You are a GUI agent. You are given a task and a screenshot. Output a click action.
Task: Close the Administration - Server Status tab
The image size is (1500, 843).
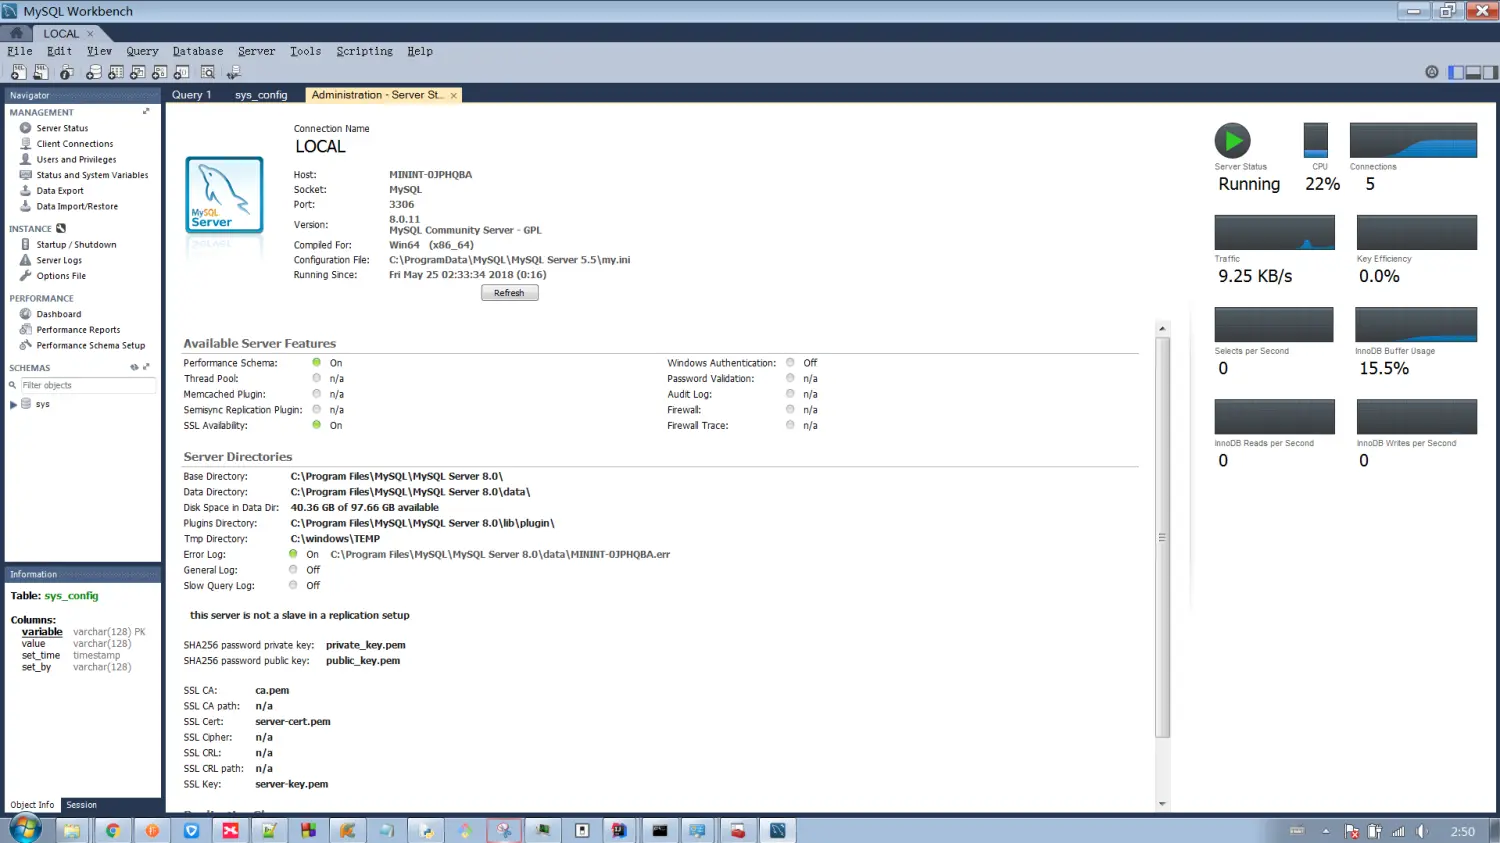pyautogui.click(x=453, y=96)
